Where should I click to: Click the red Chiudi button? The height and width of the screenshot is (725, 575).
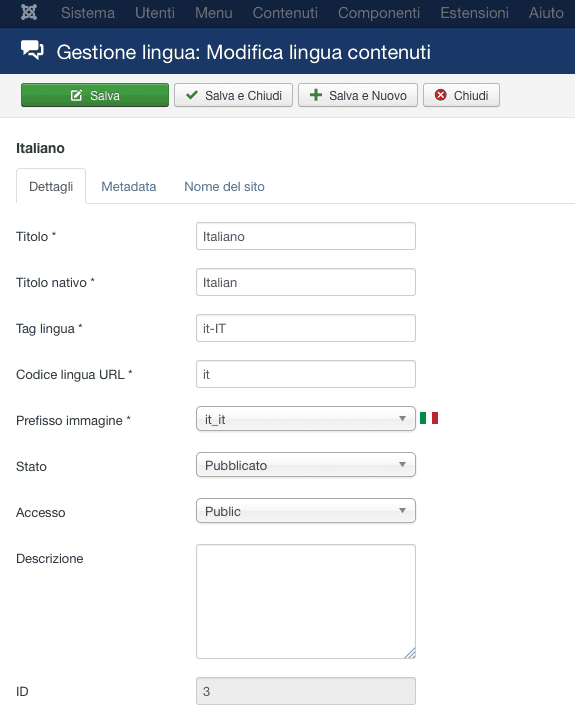[461, 95]
